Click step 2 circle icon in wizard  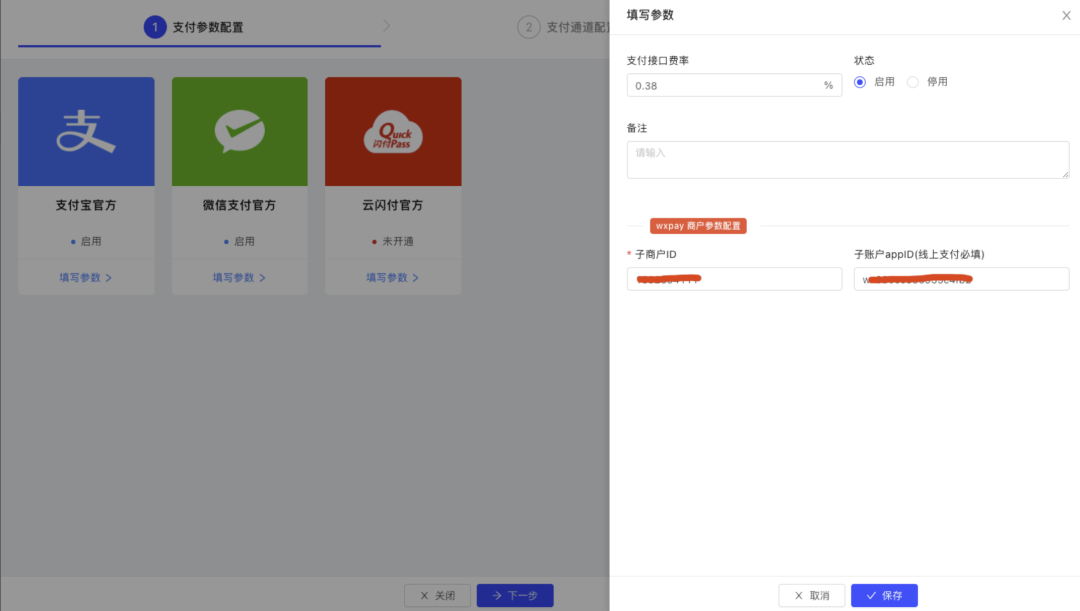(529, 27)
